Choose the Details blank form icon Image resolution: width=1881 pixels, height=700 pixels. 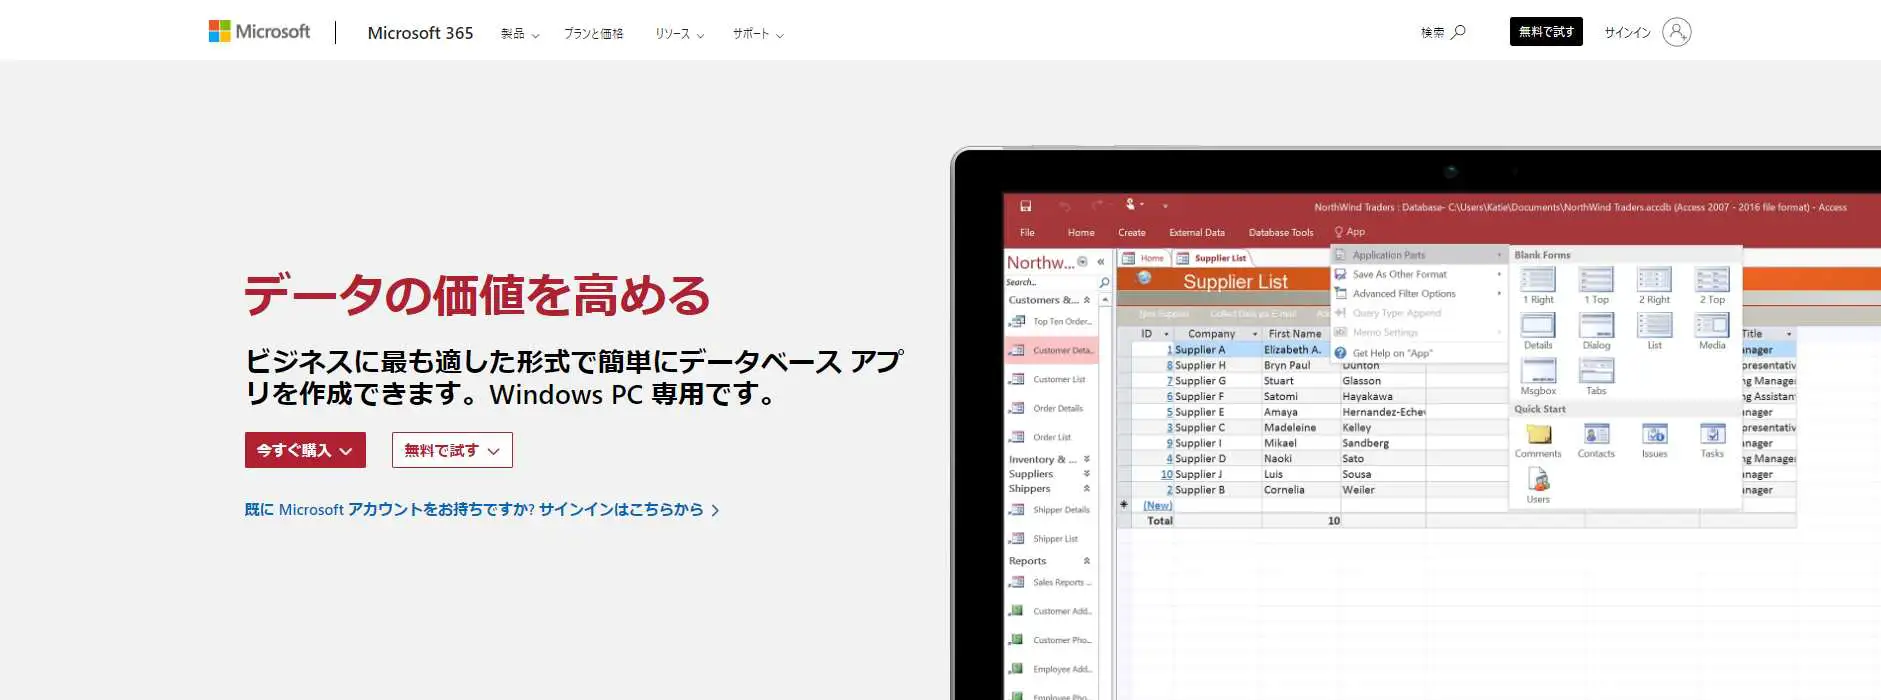pyautogui.click(x=1538, y=325)
